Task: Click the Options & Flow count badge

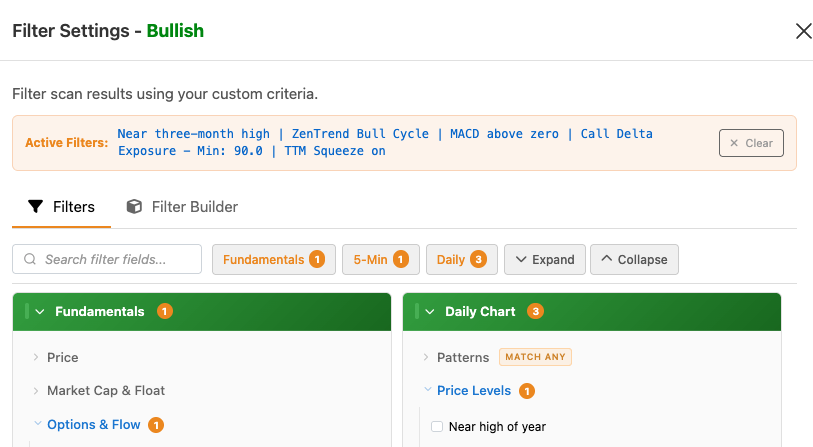Action: click(x=156, y=425)
